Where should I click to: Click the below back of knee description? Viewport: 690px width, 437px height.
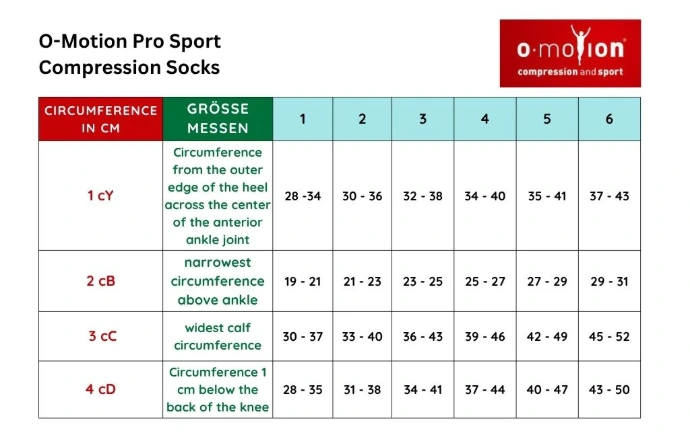coord(218,389)
